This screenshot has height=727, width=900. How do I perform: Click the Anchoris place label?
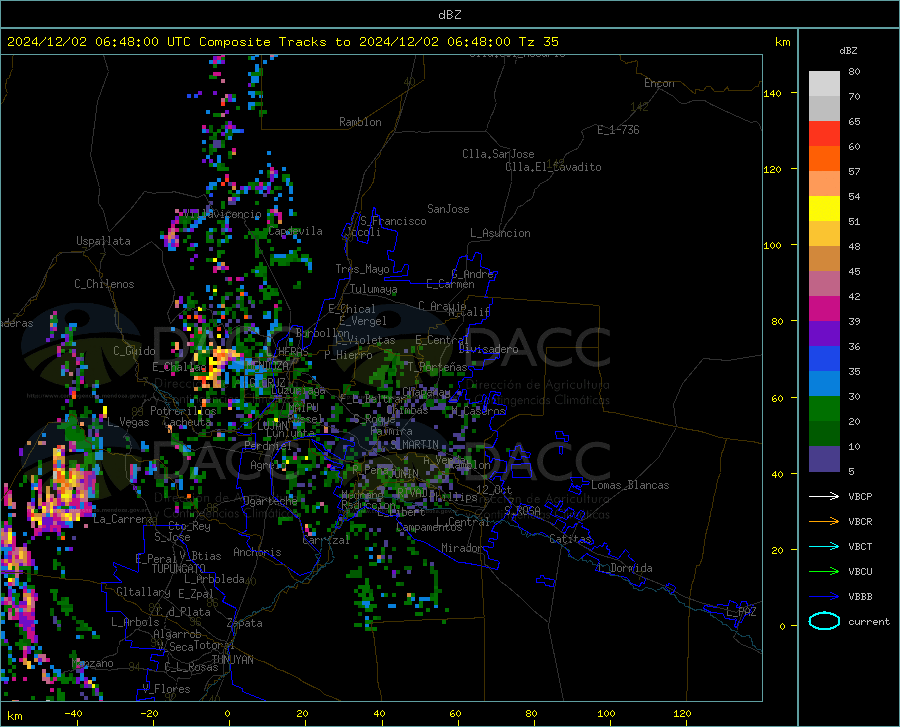point(257,552)
